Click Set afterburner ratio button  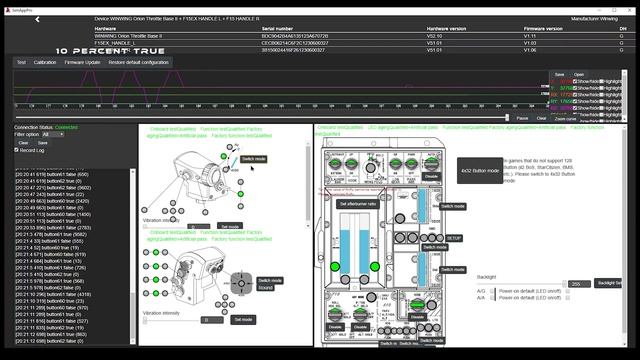358,204
